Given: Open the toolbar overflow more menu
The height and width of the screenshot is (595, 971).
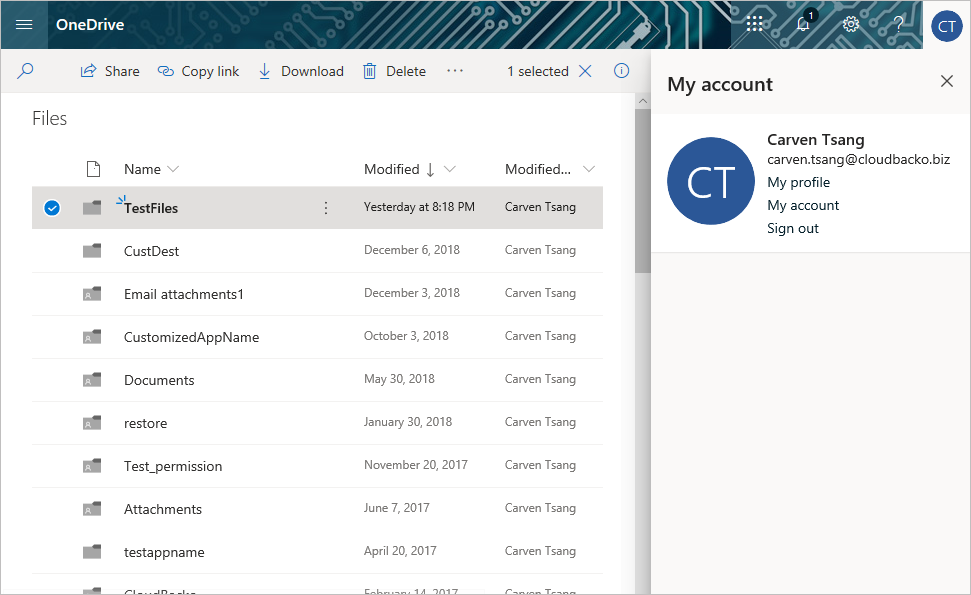Looking at the screenshot, I should (455, 71).
